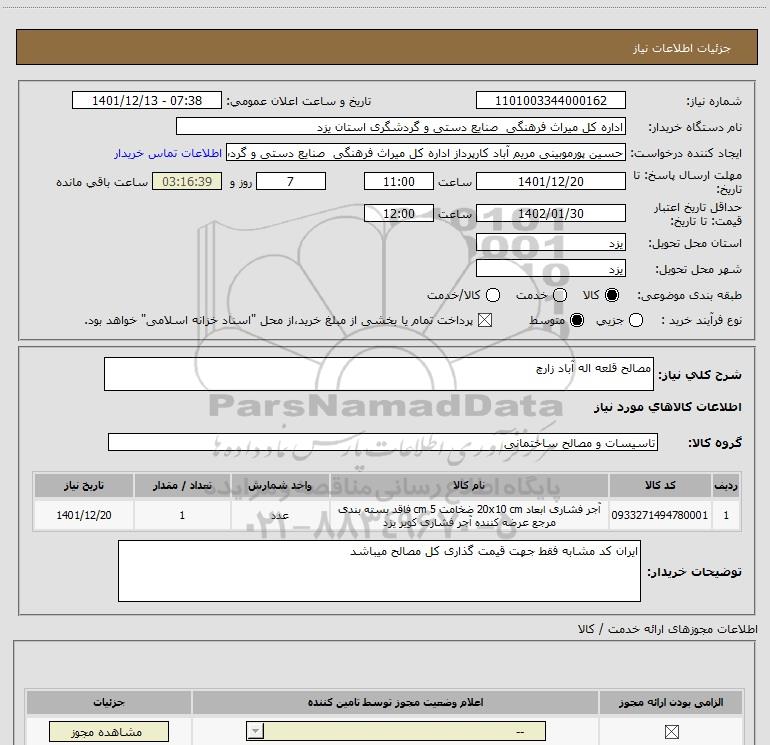
Task: Click the response deadline date 1401/12/20 field
Action: [550, 181]
